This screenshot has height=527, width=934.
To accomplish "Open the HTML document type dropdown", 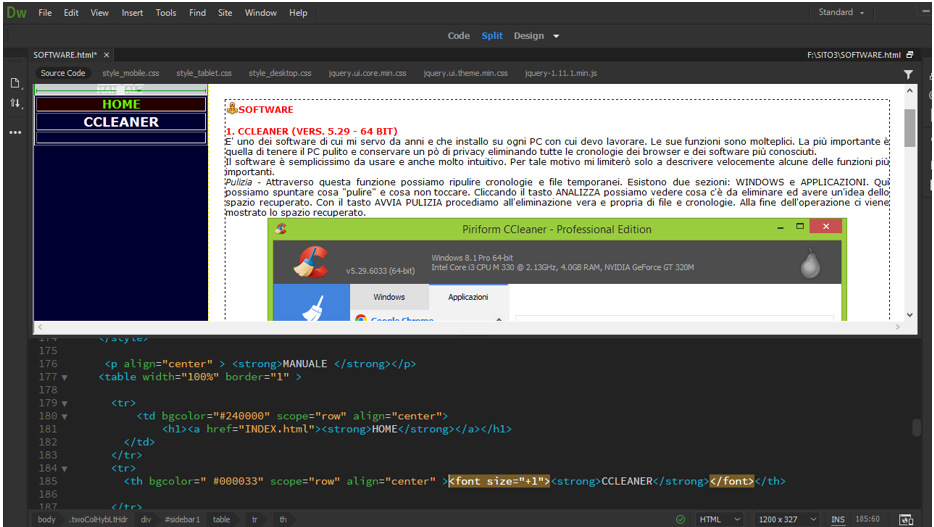I will click(x=720, y=519).
